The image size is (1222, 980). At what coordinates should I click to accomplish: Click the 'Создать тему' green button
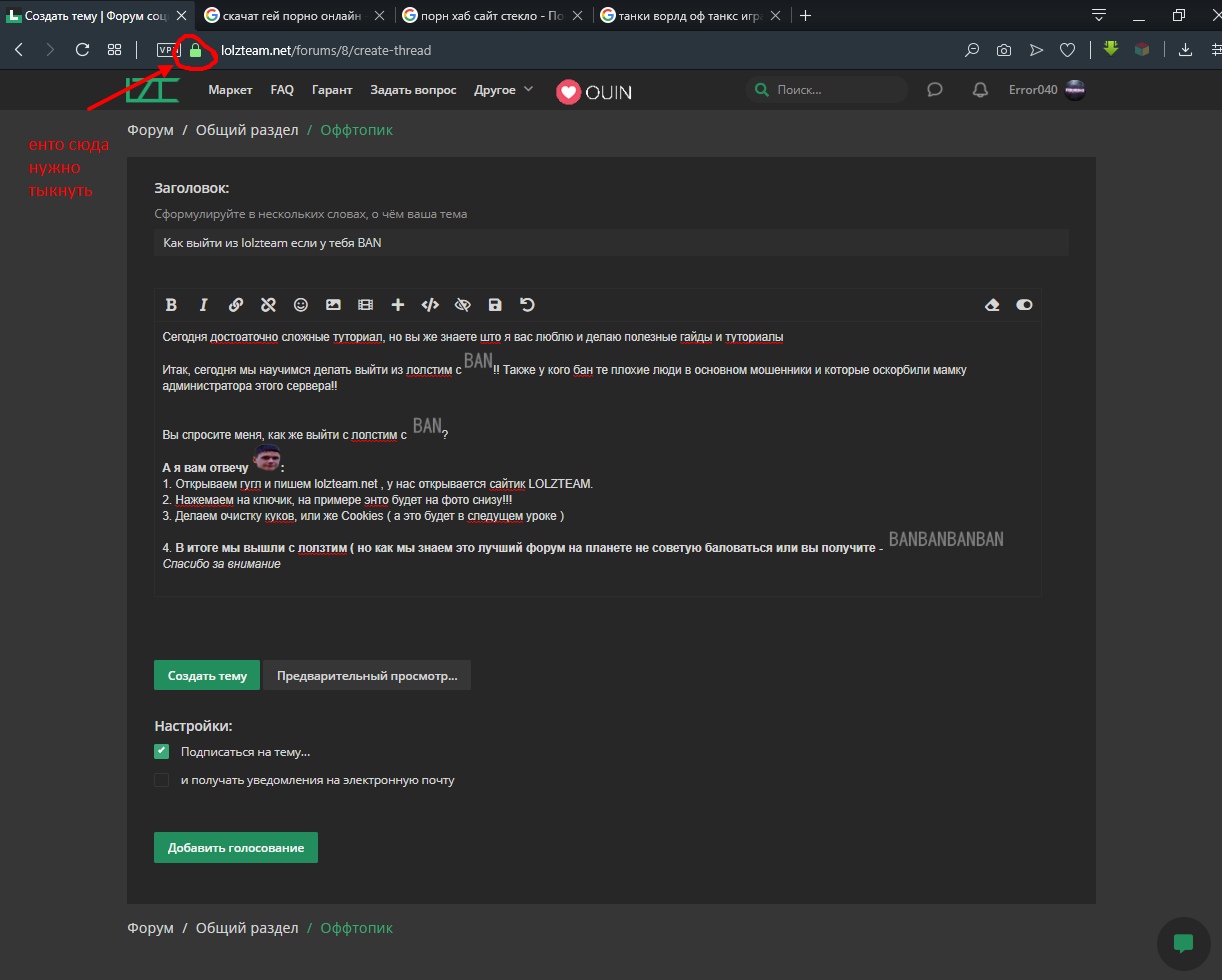[x=207, y=675]
